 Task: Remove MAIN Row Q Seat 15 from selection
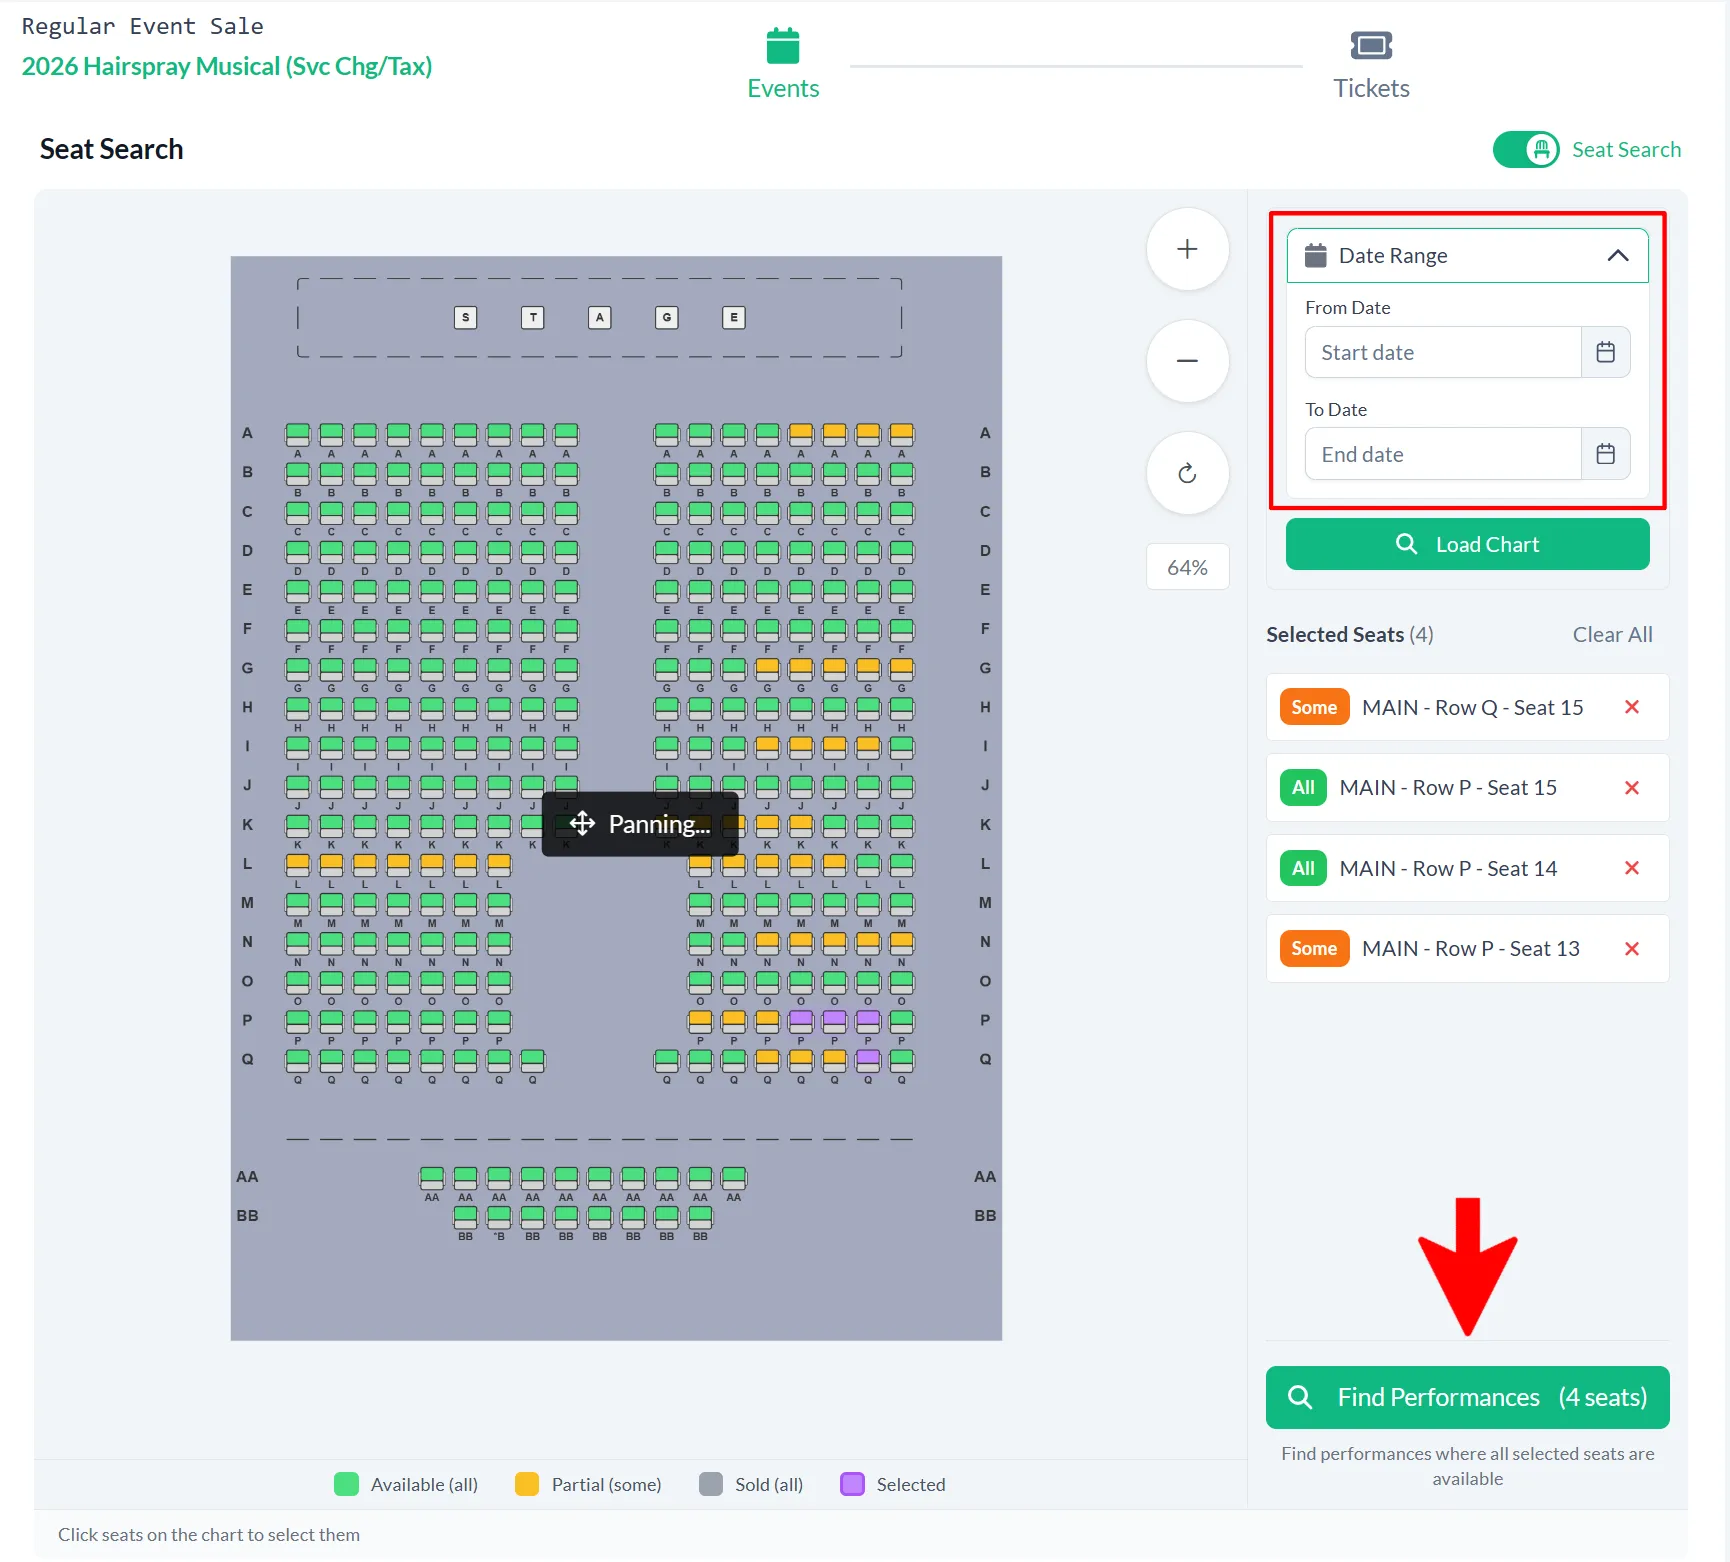coord(1632,707)
